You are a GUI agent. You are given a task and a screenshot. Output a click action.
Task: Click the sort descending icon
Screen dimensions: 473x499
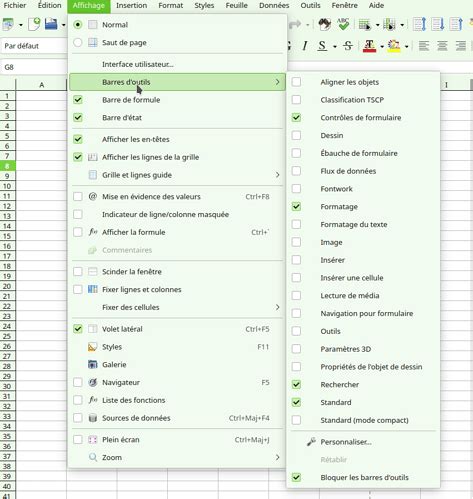coord(456,24)
